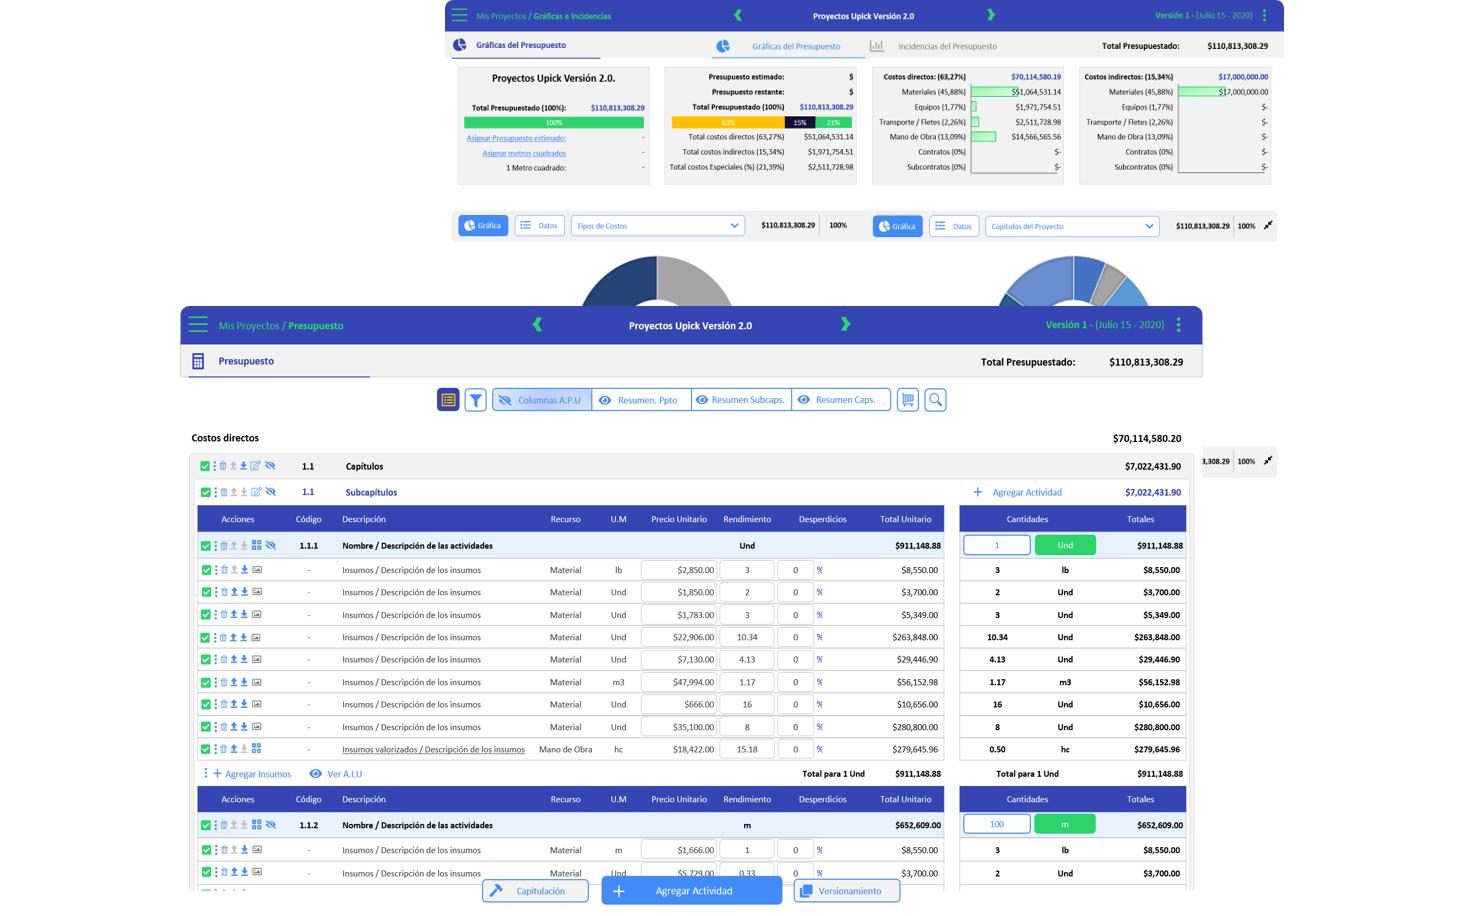Toggle checkbox for activity 1.1.1
This screenshot has width=1464, height=916.
click(x=206, y=546)
